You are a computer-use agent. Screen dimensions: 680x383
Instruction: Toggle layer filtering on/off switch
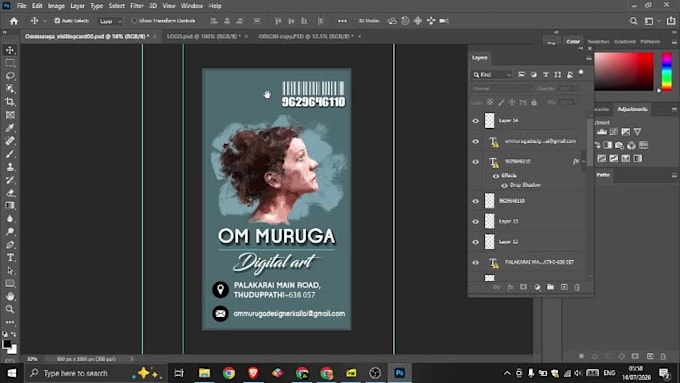coord(581,73)
